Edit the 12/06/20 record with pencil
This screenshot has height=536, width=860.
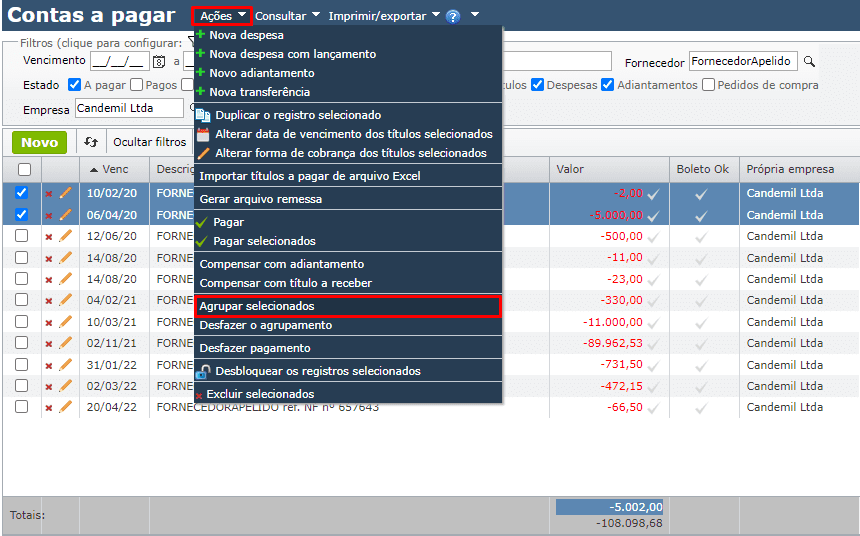click(65, 236)
